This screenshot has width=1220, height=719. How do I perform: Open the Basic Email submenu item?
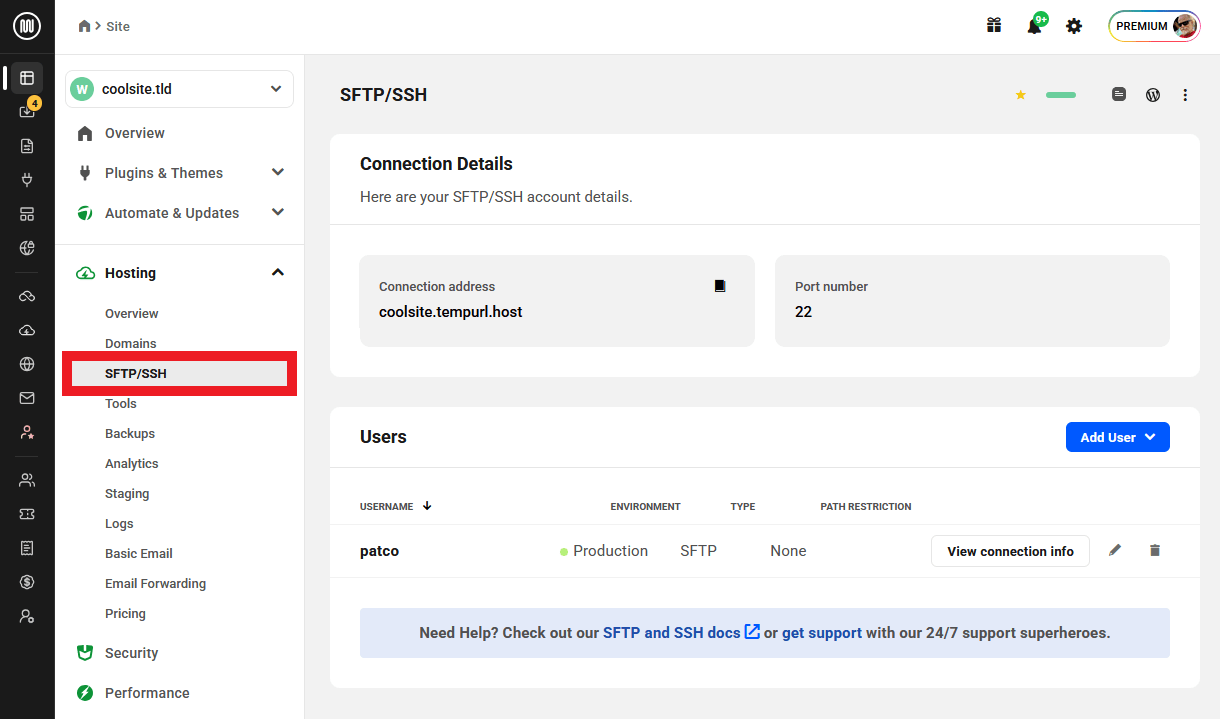[139, 554]
